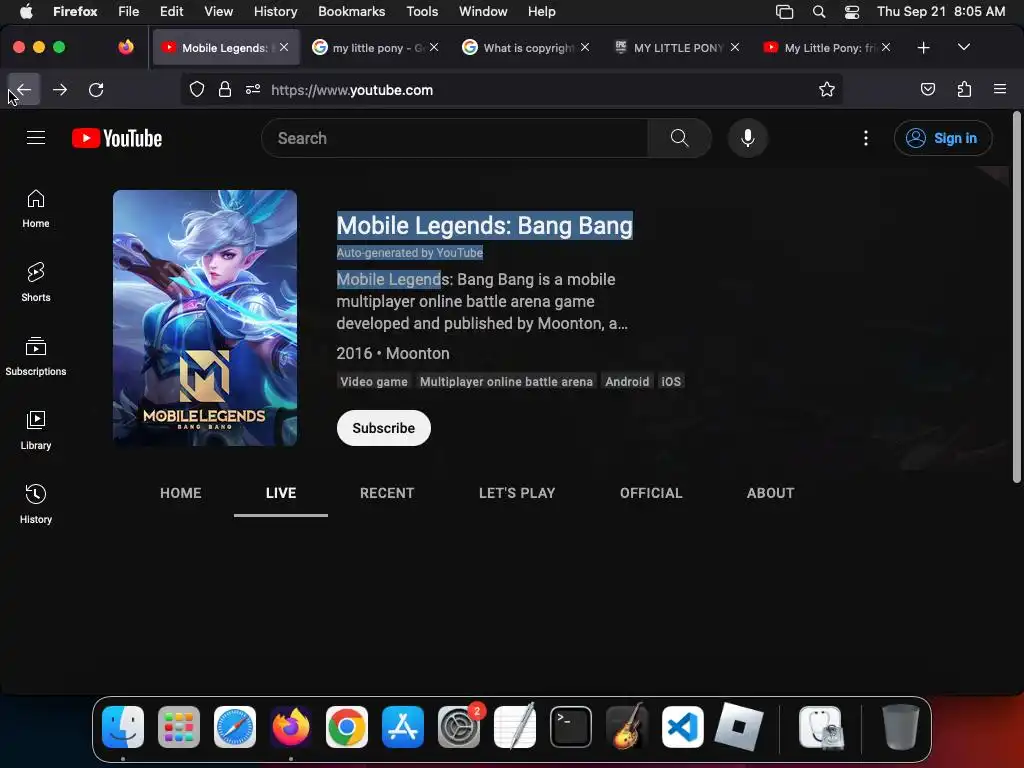Subscribe to Mobile Legends: Bang Bang channel

coord(384,428)
